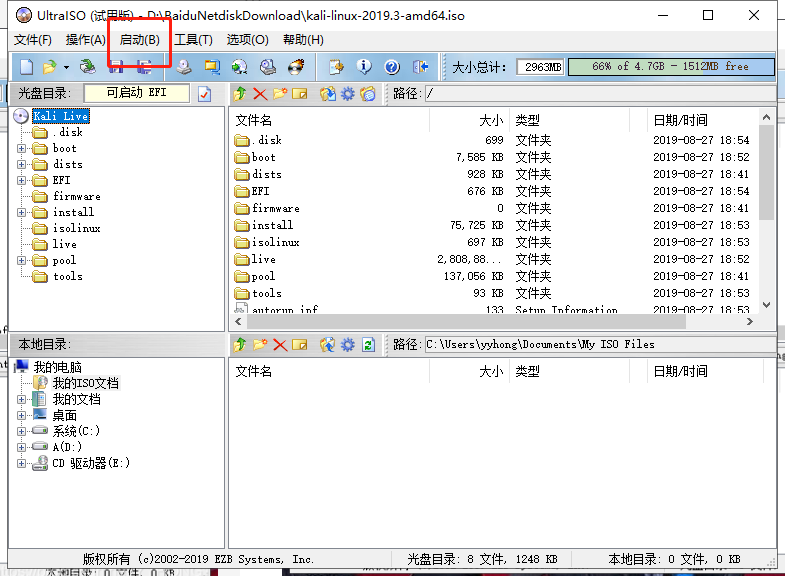Click the Open file folder icon
This screenshot has height=576, width=785.
pos(50,67)
